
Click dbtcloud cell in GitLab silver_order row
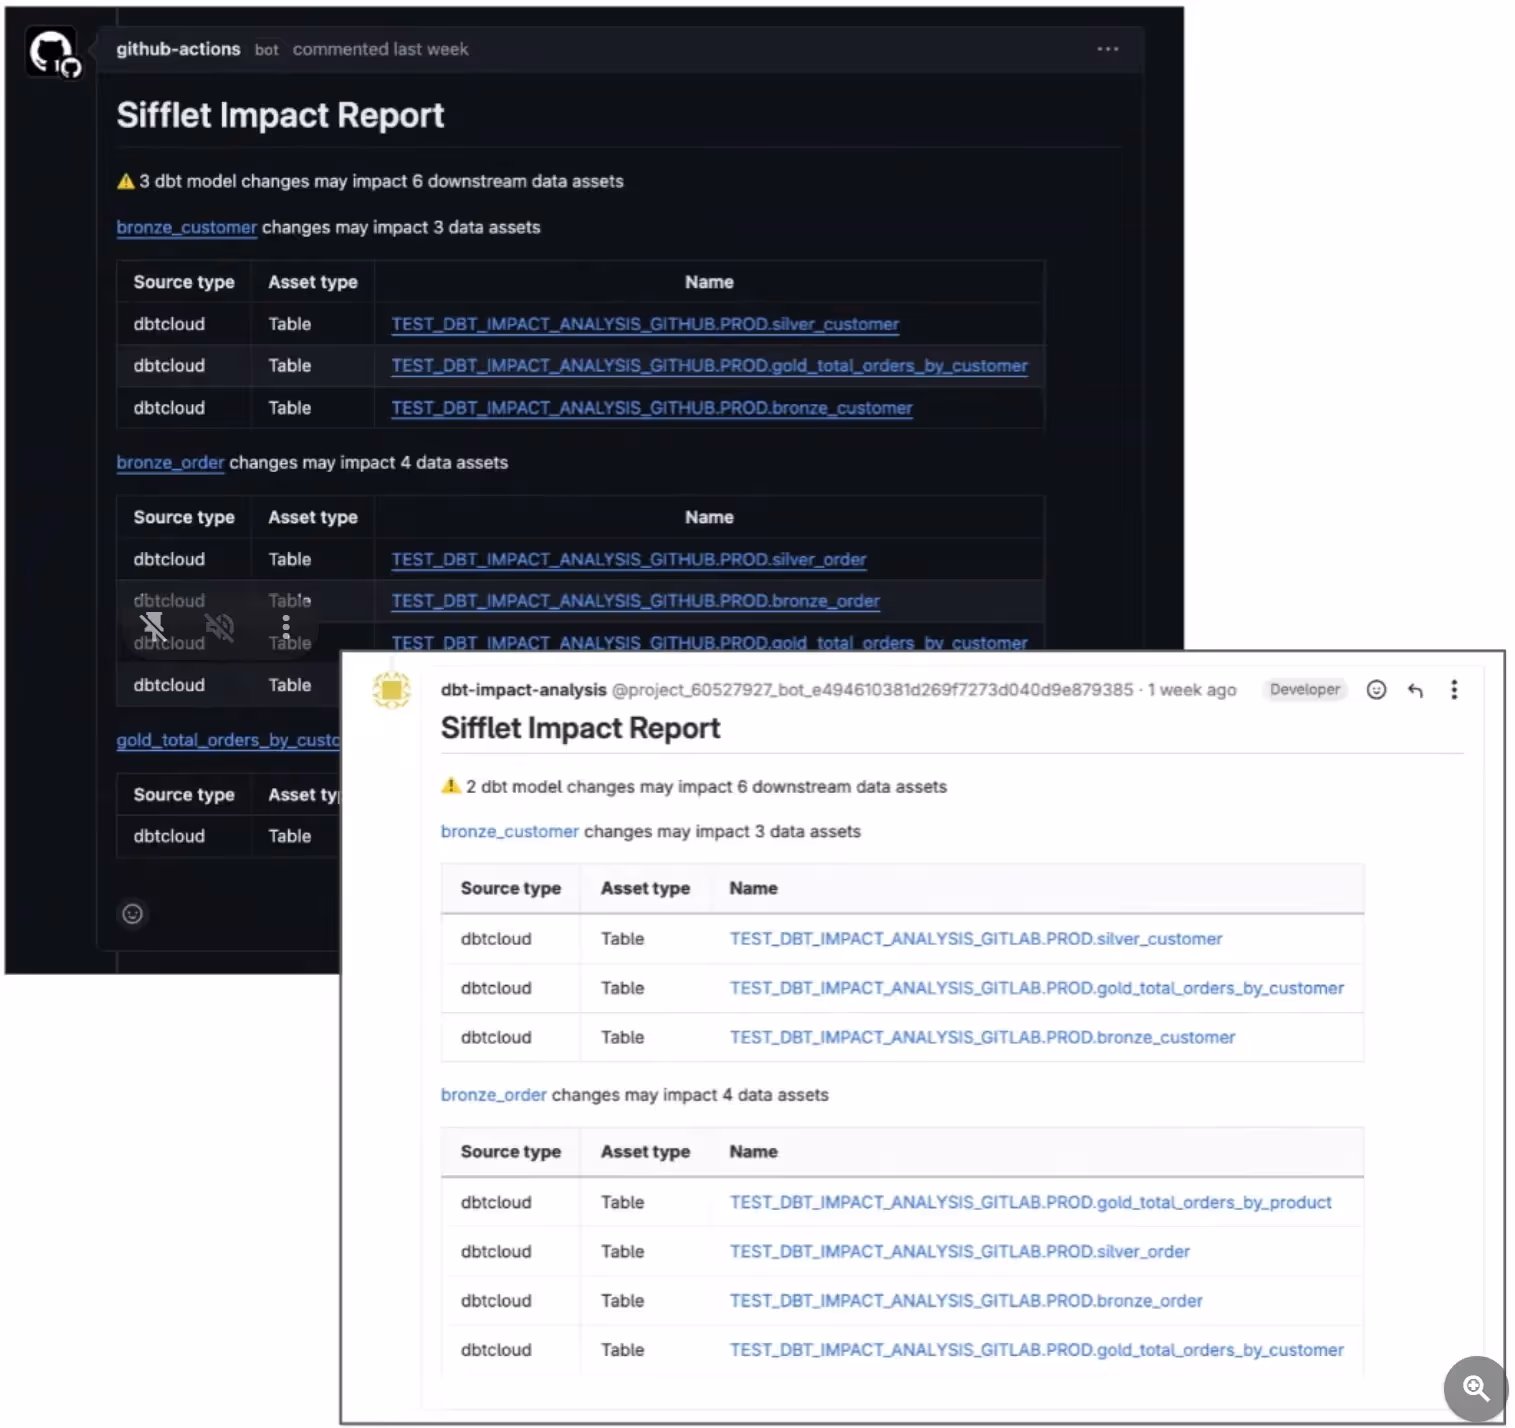[496, 1251]
